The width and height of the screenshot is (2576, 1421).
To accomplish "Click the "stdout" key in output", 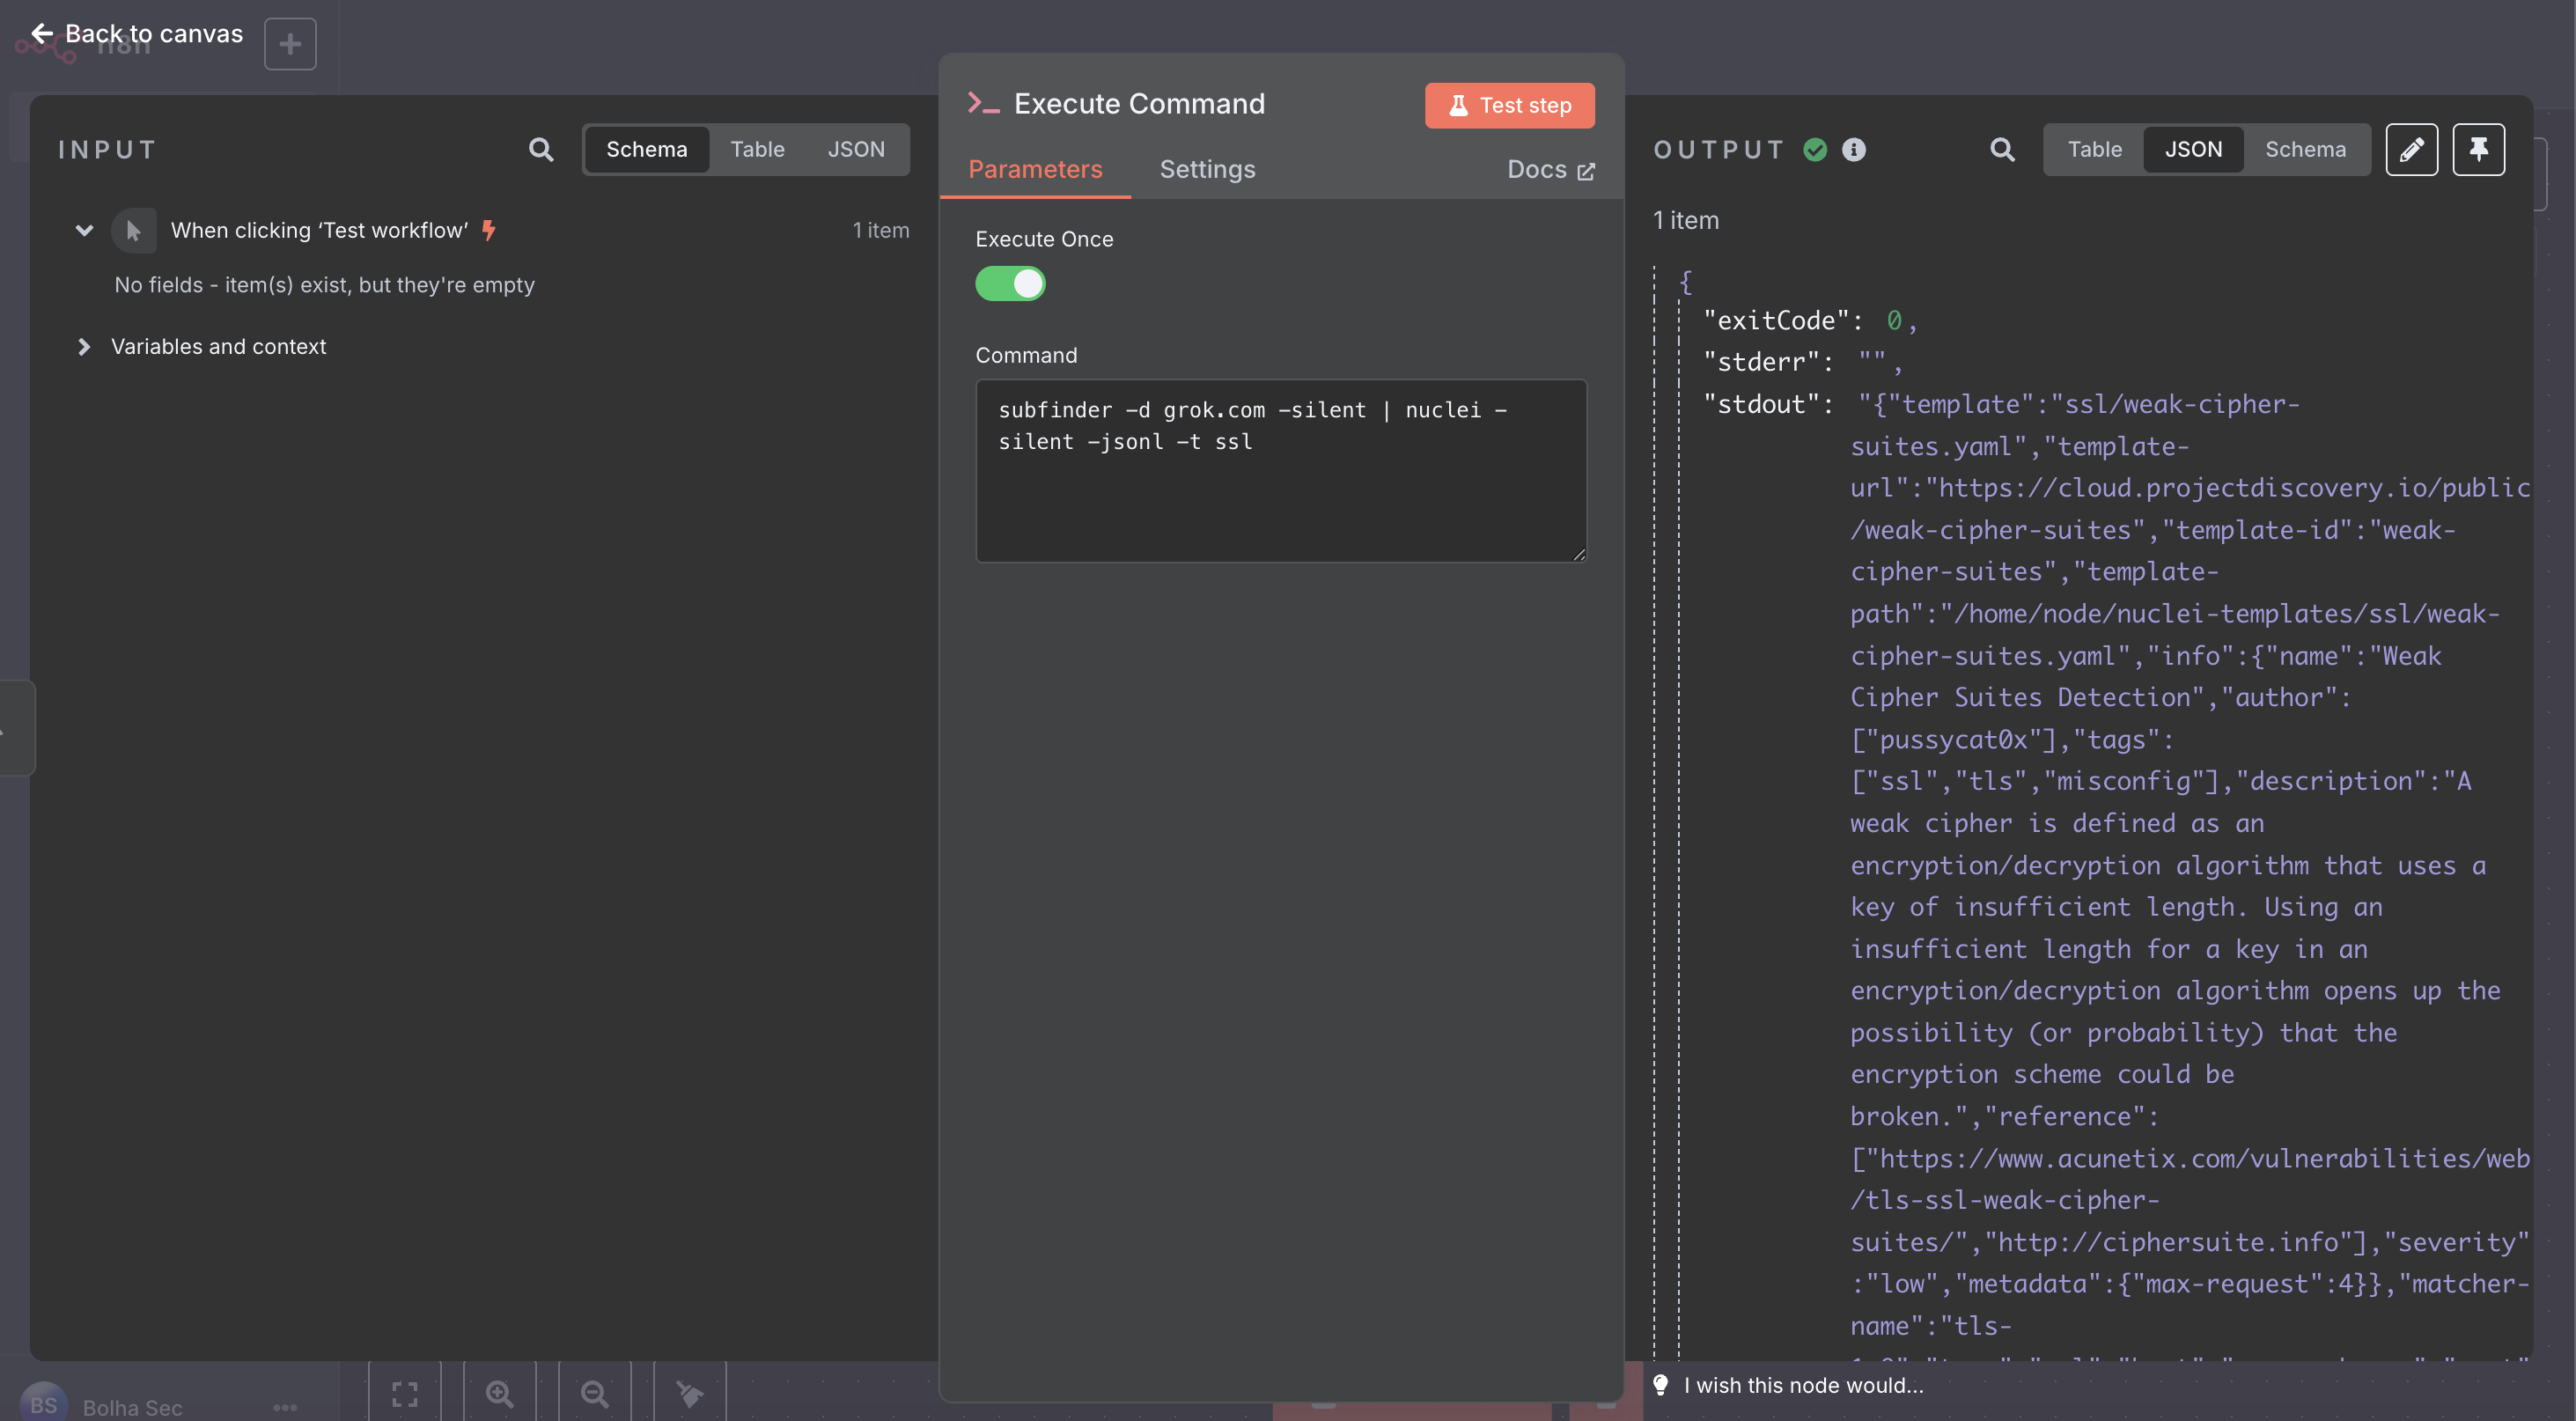I will (1761, 404).
